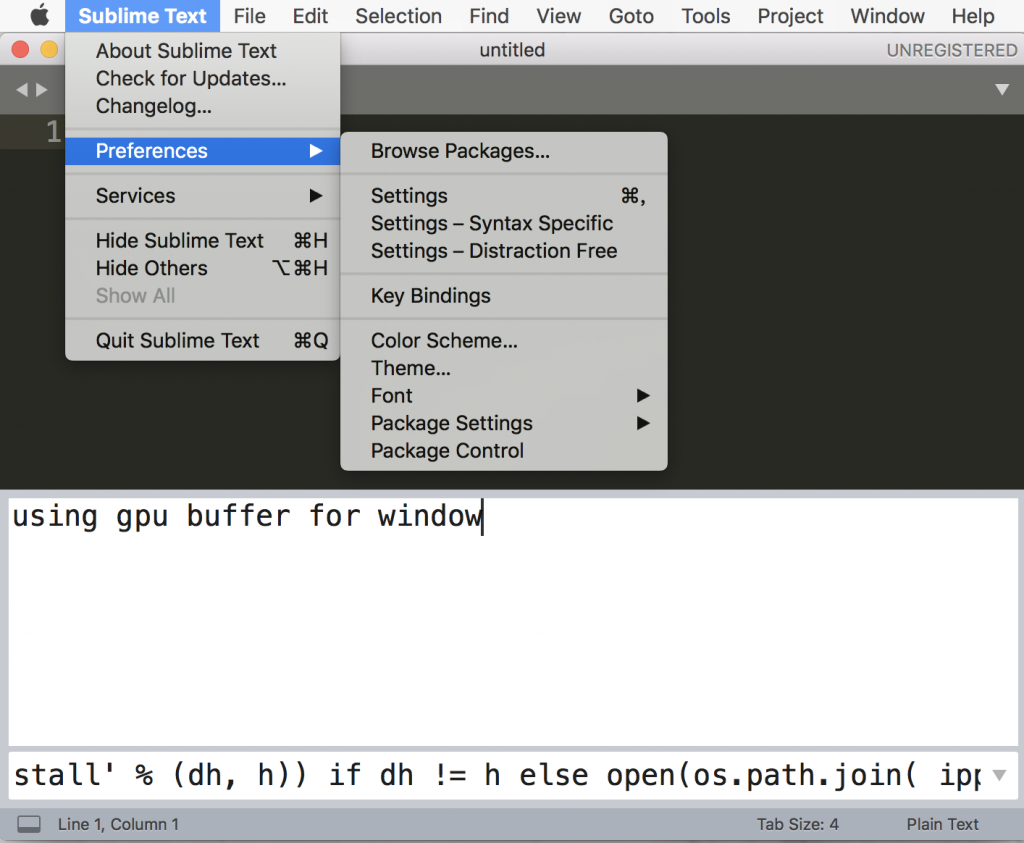Viewport: 1024px width, 843px height.
Task: Click the next tab arrow
Action: tap(42, 89)
